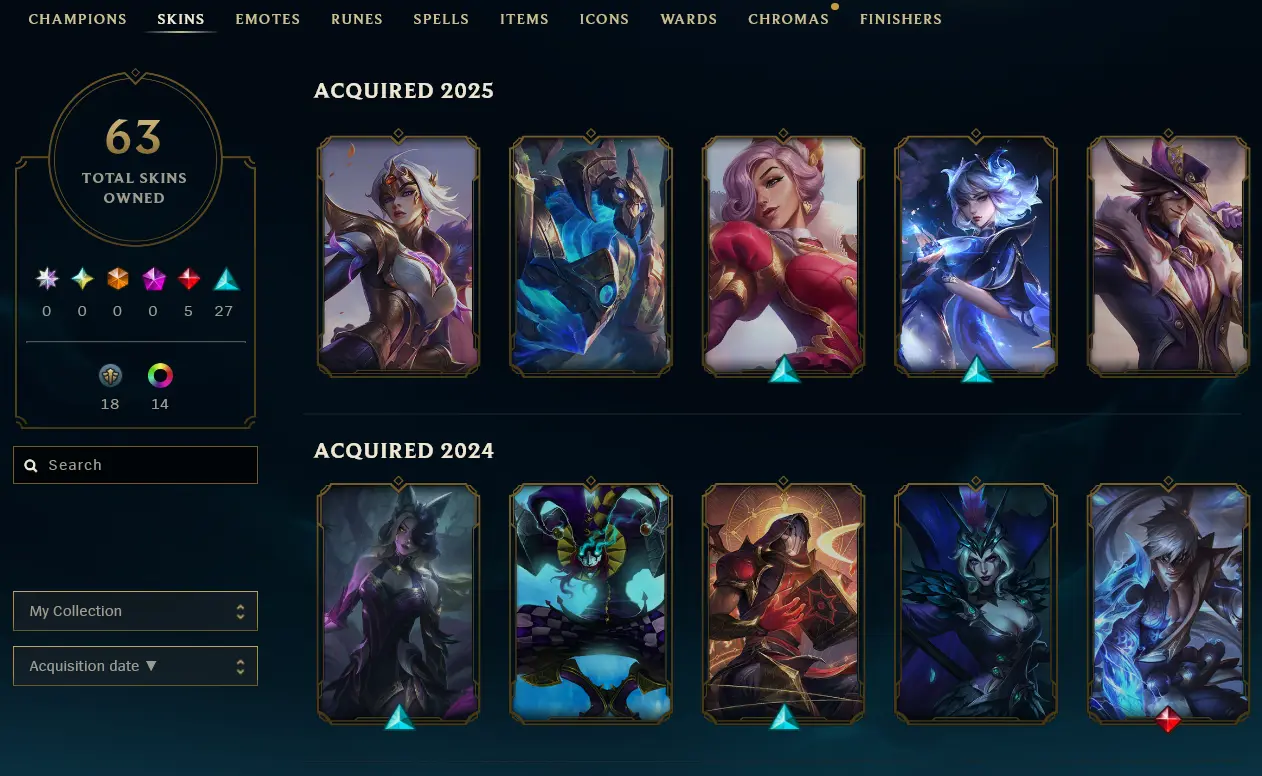Select the jester skin card in 2024
This screenshot has width=1262, height=776.
click(591, 603)
